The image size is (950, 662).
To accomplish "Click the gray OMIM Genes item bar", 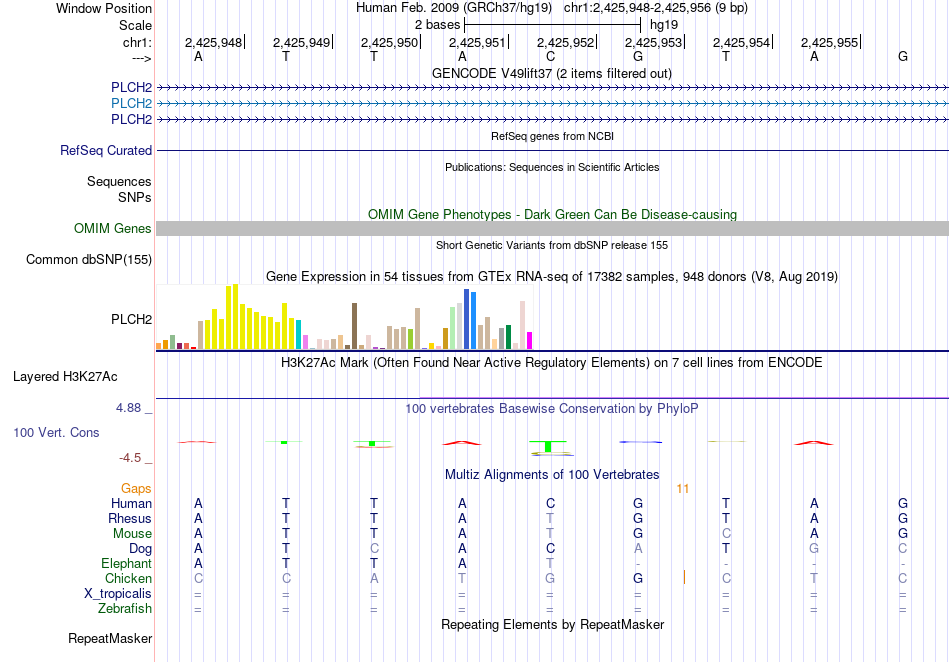I will [x=552, y=228].
